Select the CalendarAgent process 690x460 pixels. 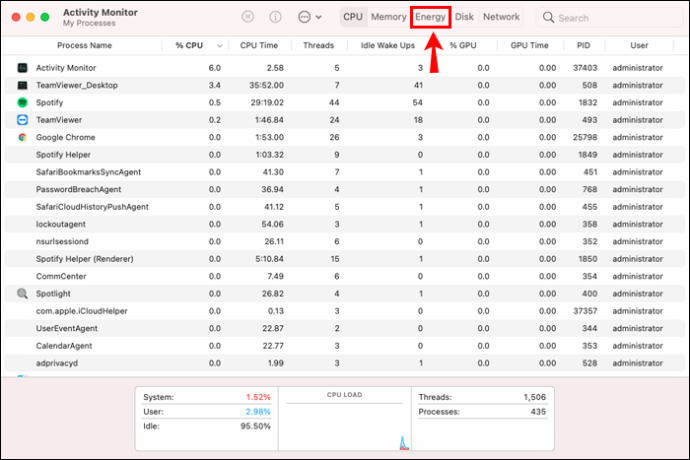pos(345,346)
